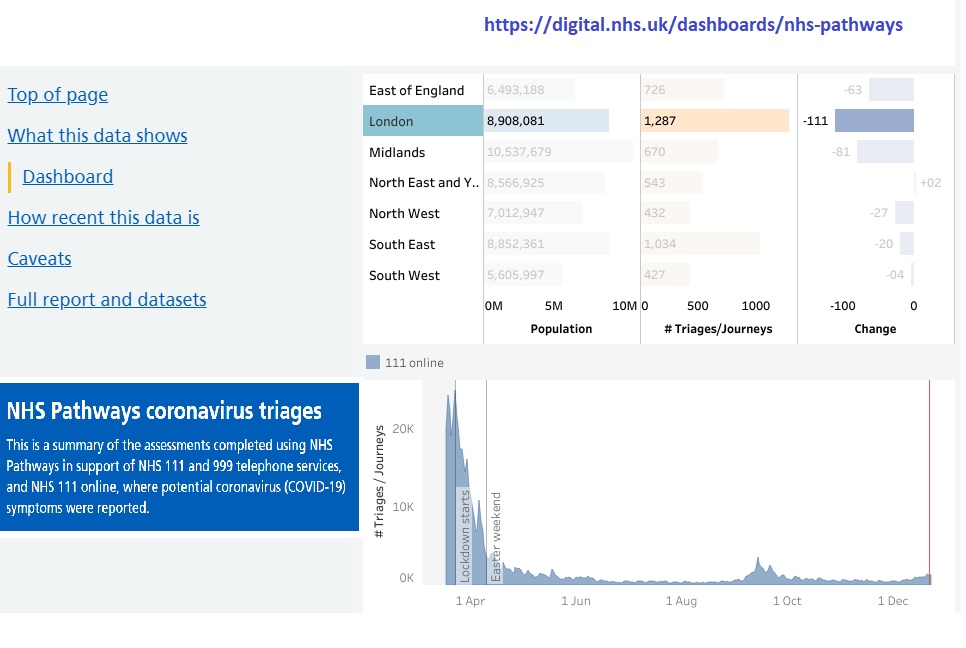Click the red latest-date line on chart
966x648 pixels.
click(x=930, y=482)
